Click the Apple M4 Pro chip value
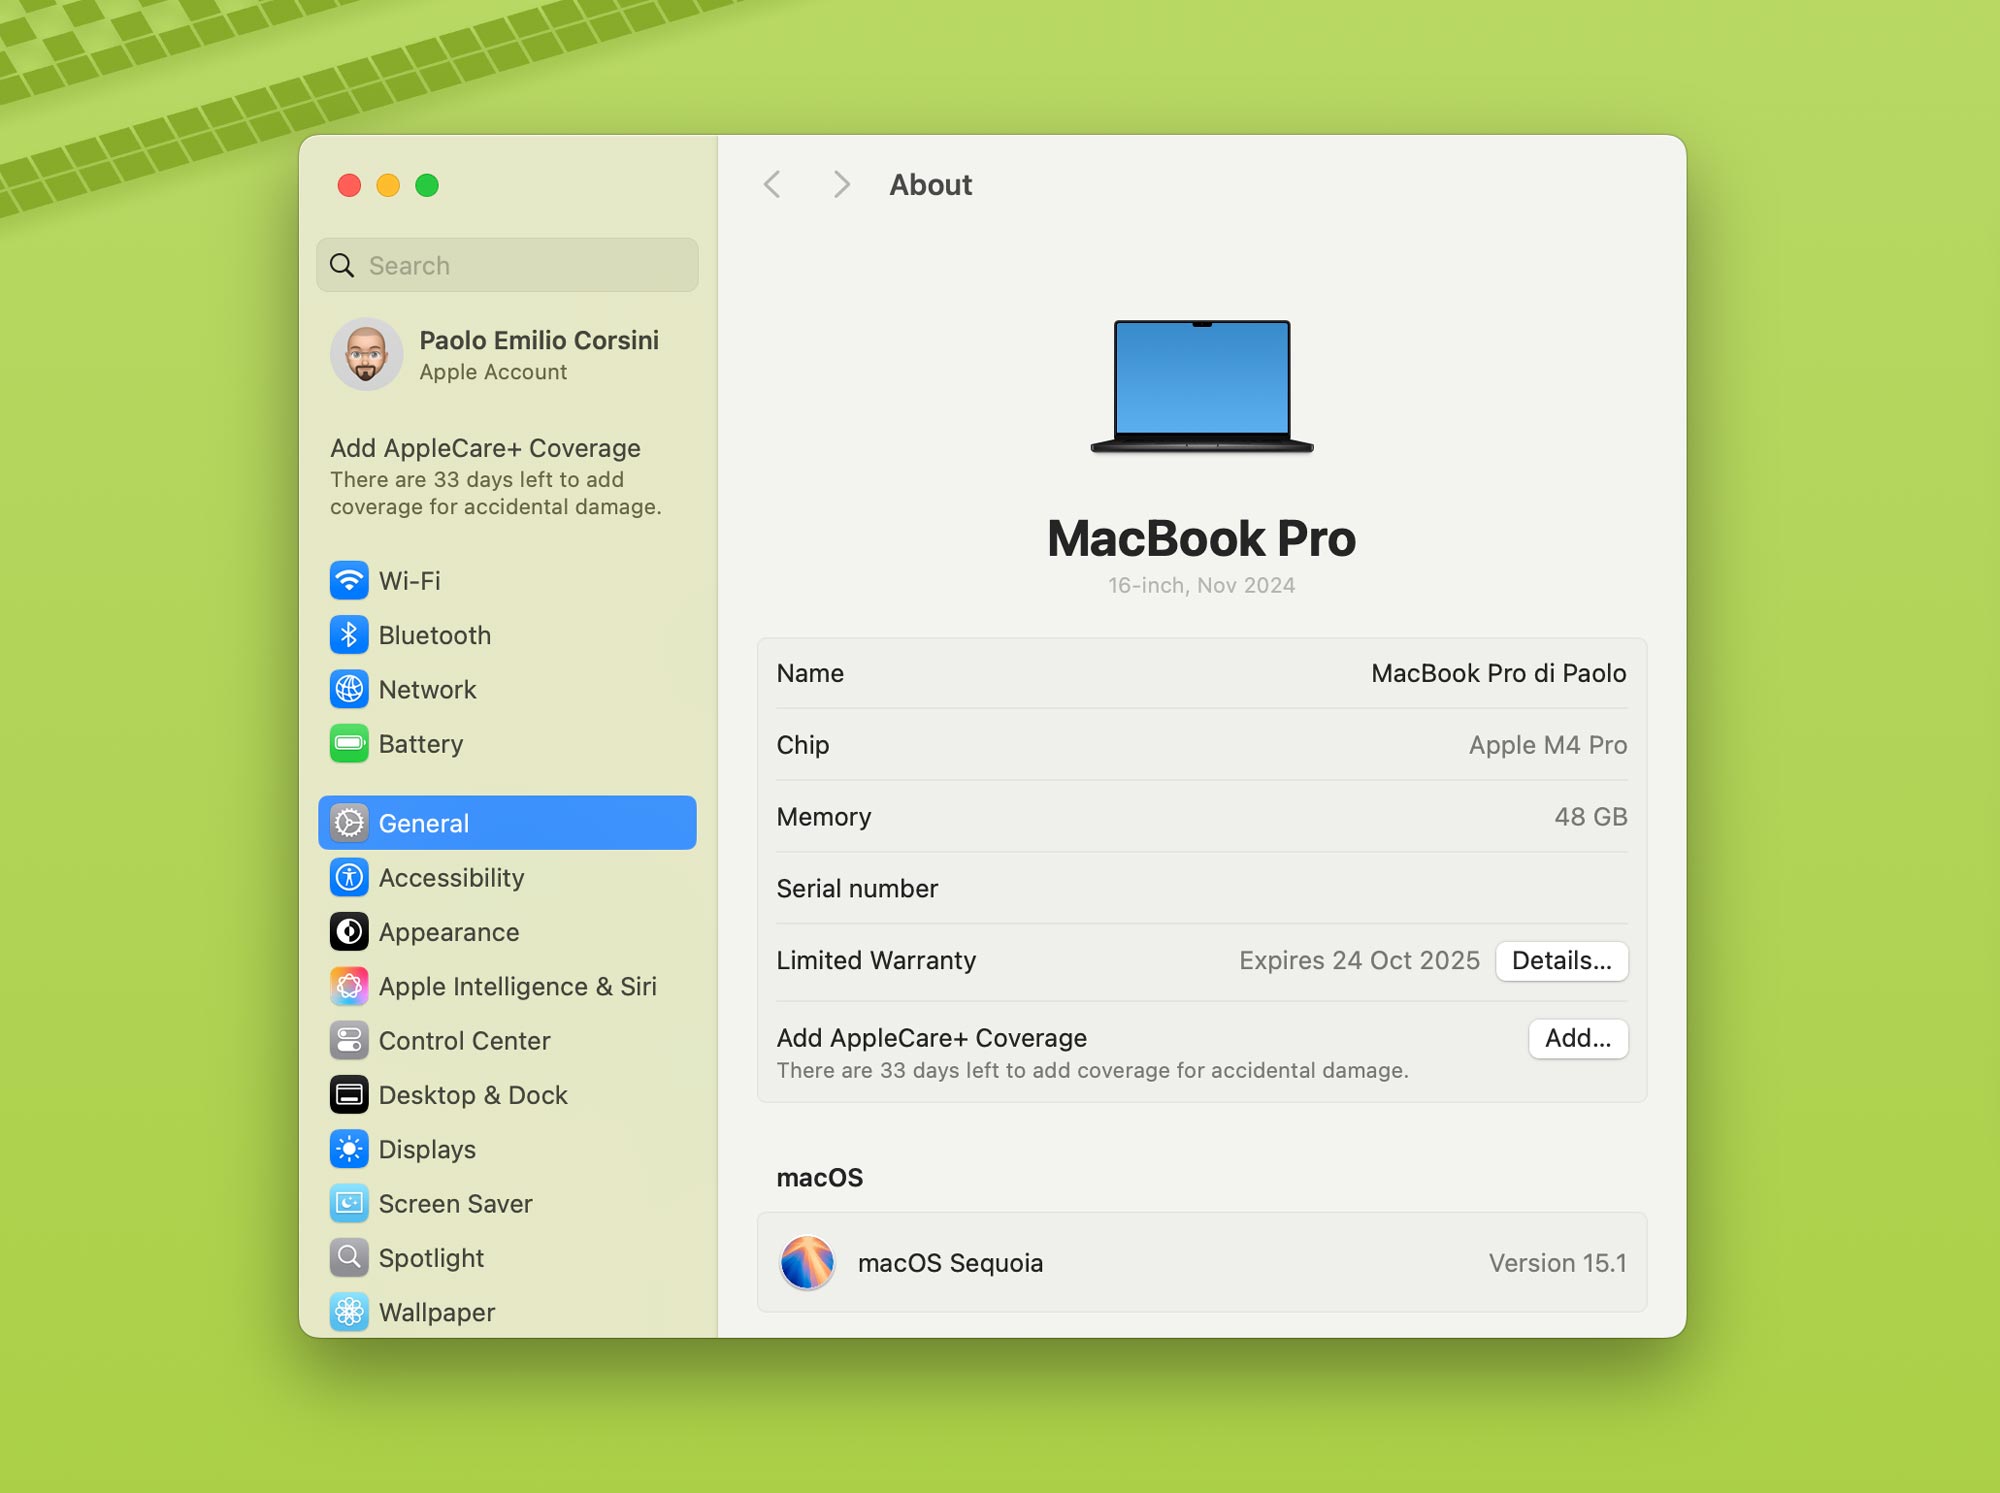Screen dimensions: 2000x1493 coord(1547,745)
